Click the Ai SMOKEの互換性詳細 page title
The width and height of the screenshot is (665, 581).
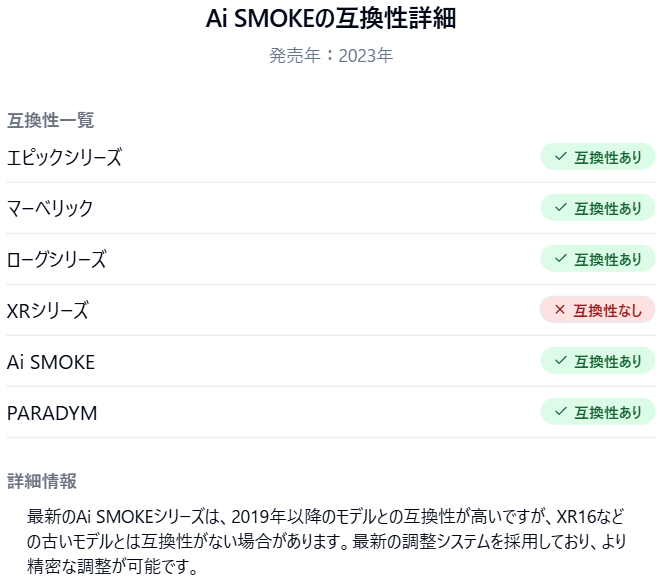pyautogui.click(x=331, y=19)
